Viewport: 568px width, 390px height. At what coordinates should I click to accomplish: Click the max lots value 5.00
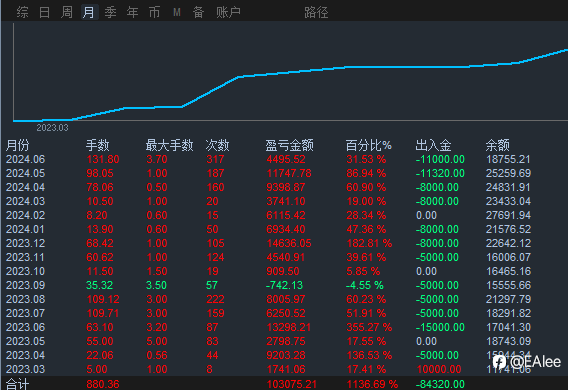pos(157,341)
